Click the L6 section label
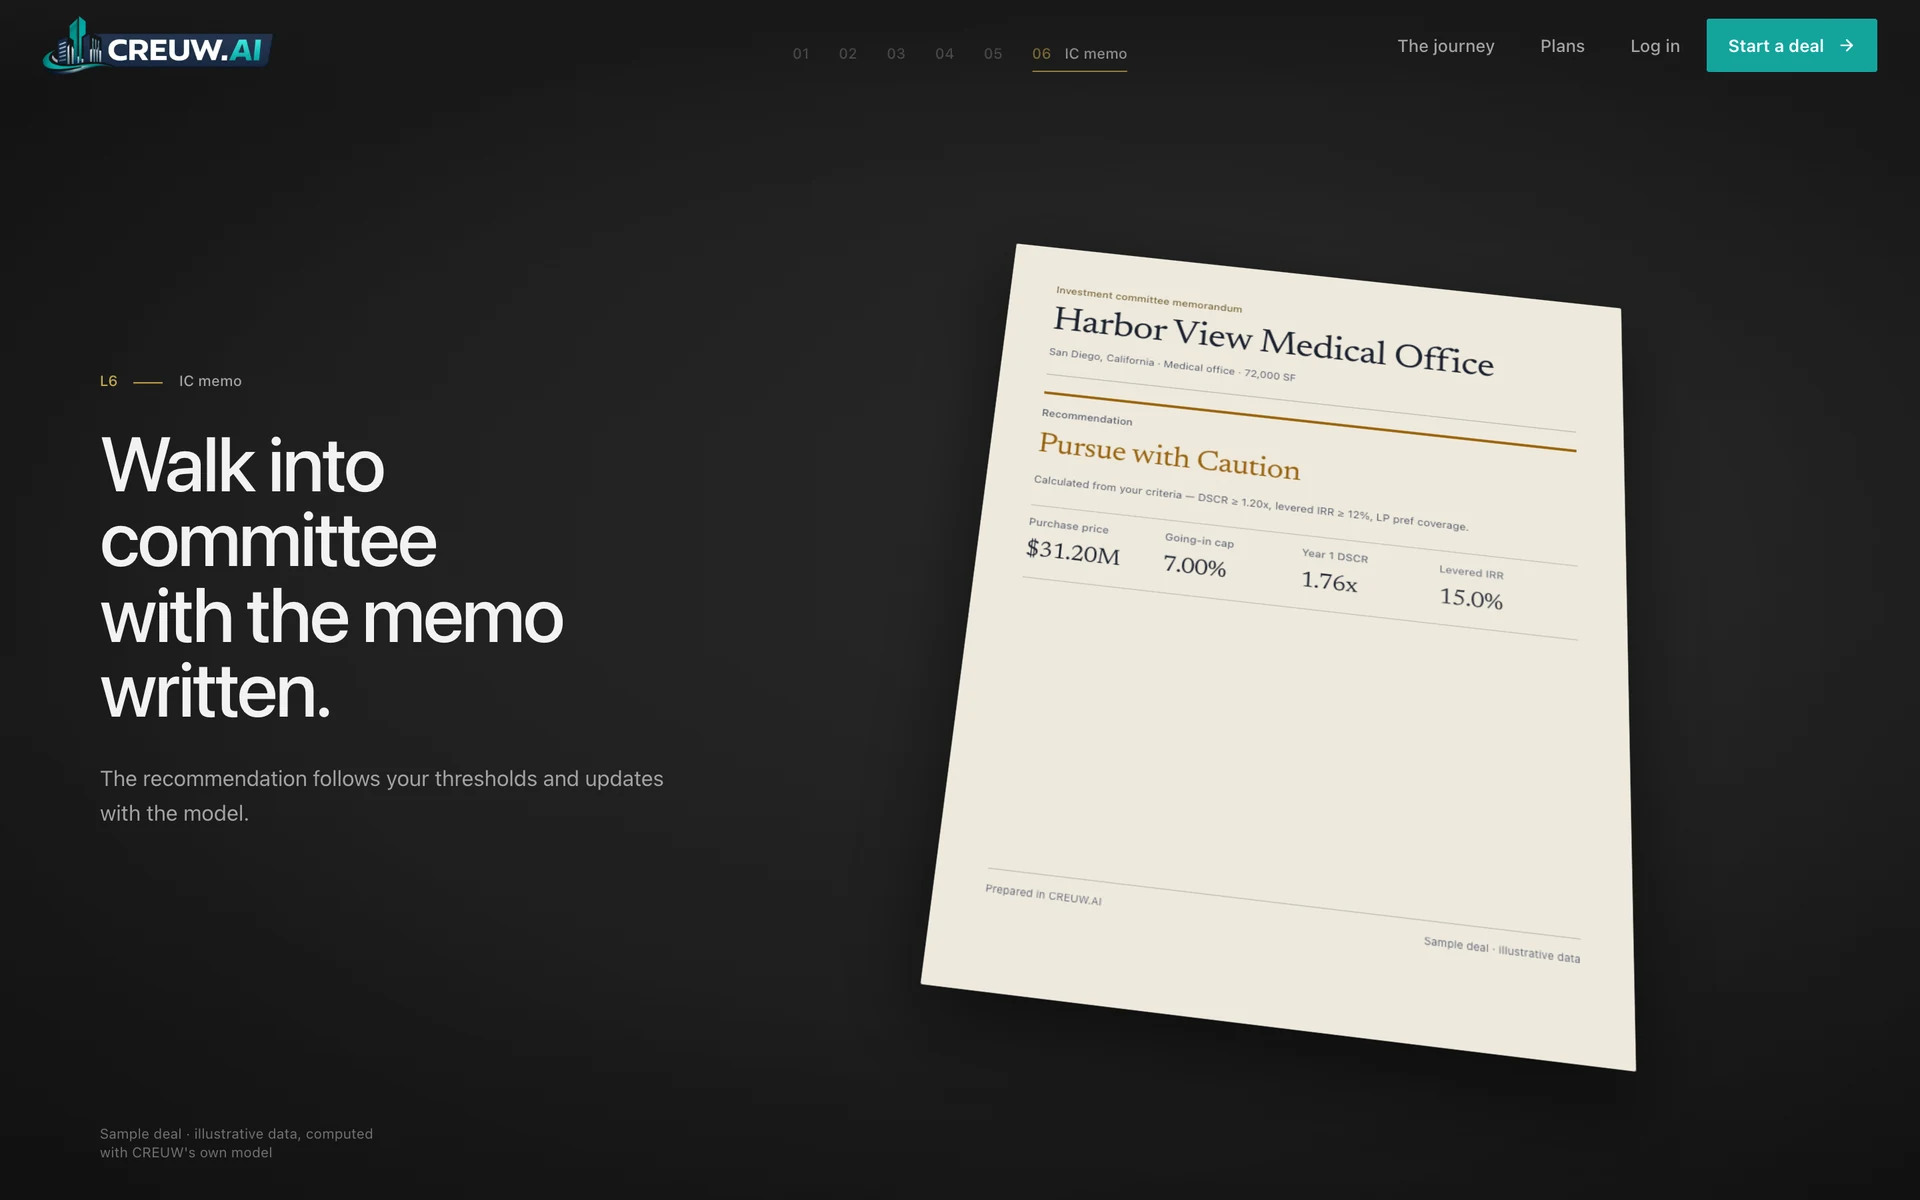The image size is (1920, 1200). tap(109, 381)
